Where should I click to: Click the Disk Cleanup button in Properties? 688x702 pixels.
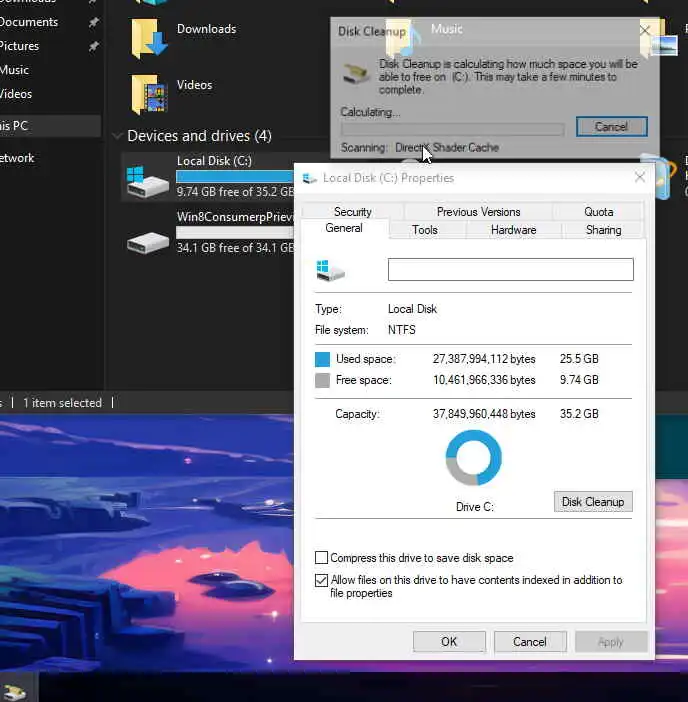pos(593,501)
